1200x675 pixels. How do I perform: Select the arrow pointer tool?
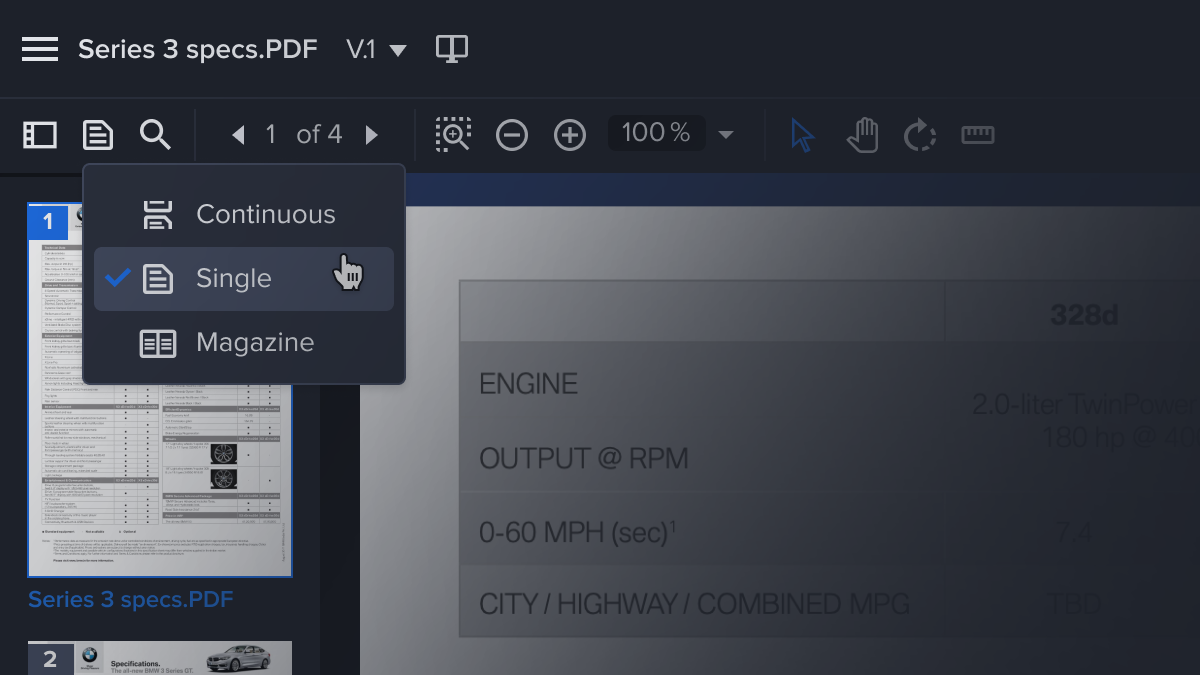tap(802, 135)
